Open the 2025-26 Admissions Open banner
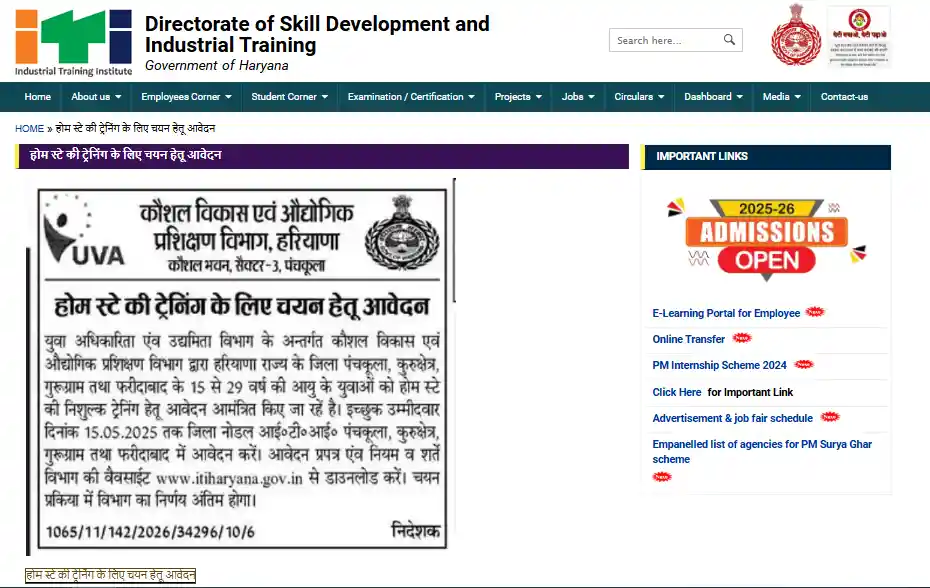The width and height of the screenshot is (930, 588). pos(766,235)
